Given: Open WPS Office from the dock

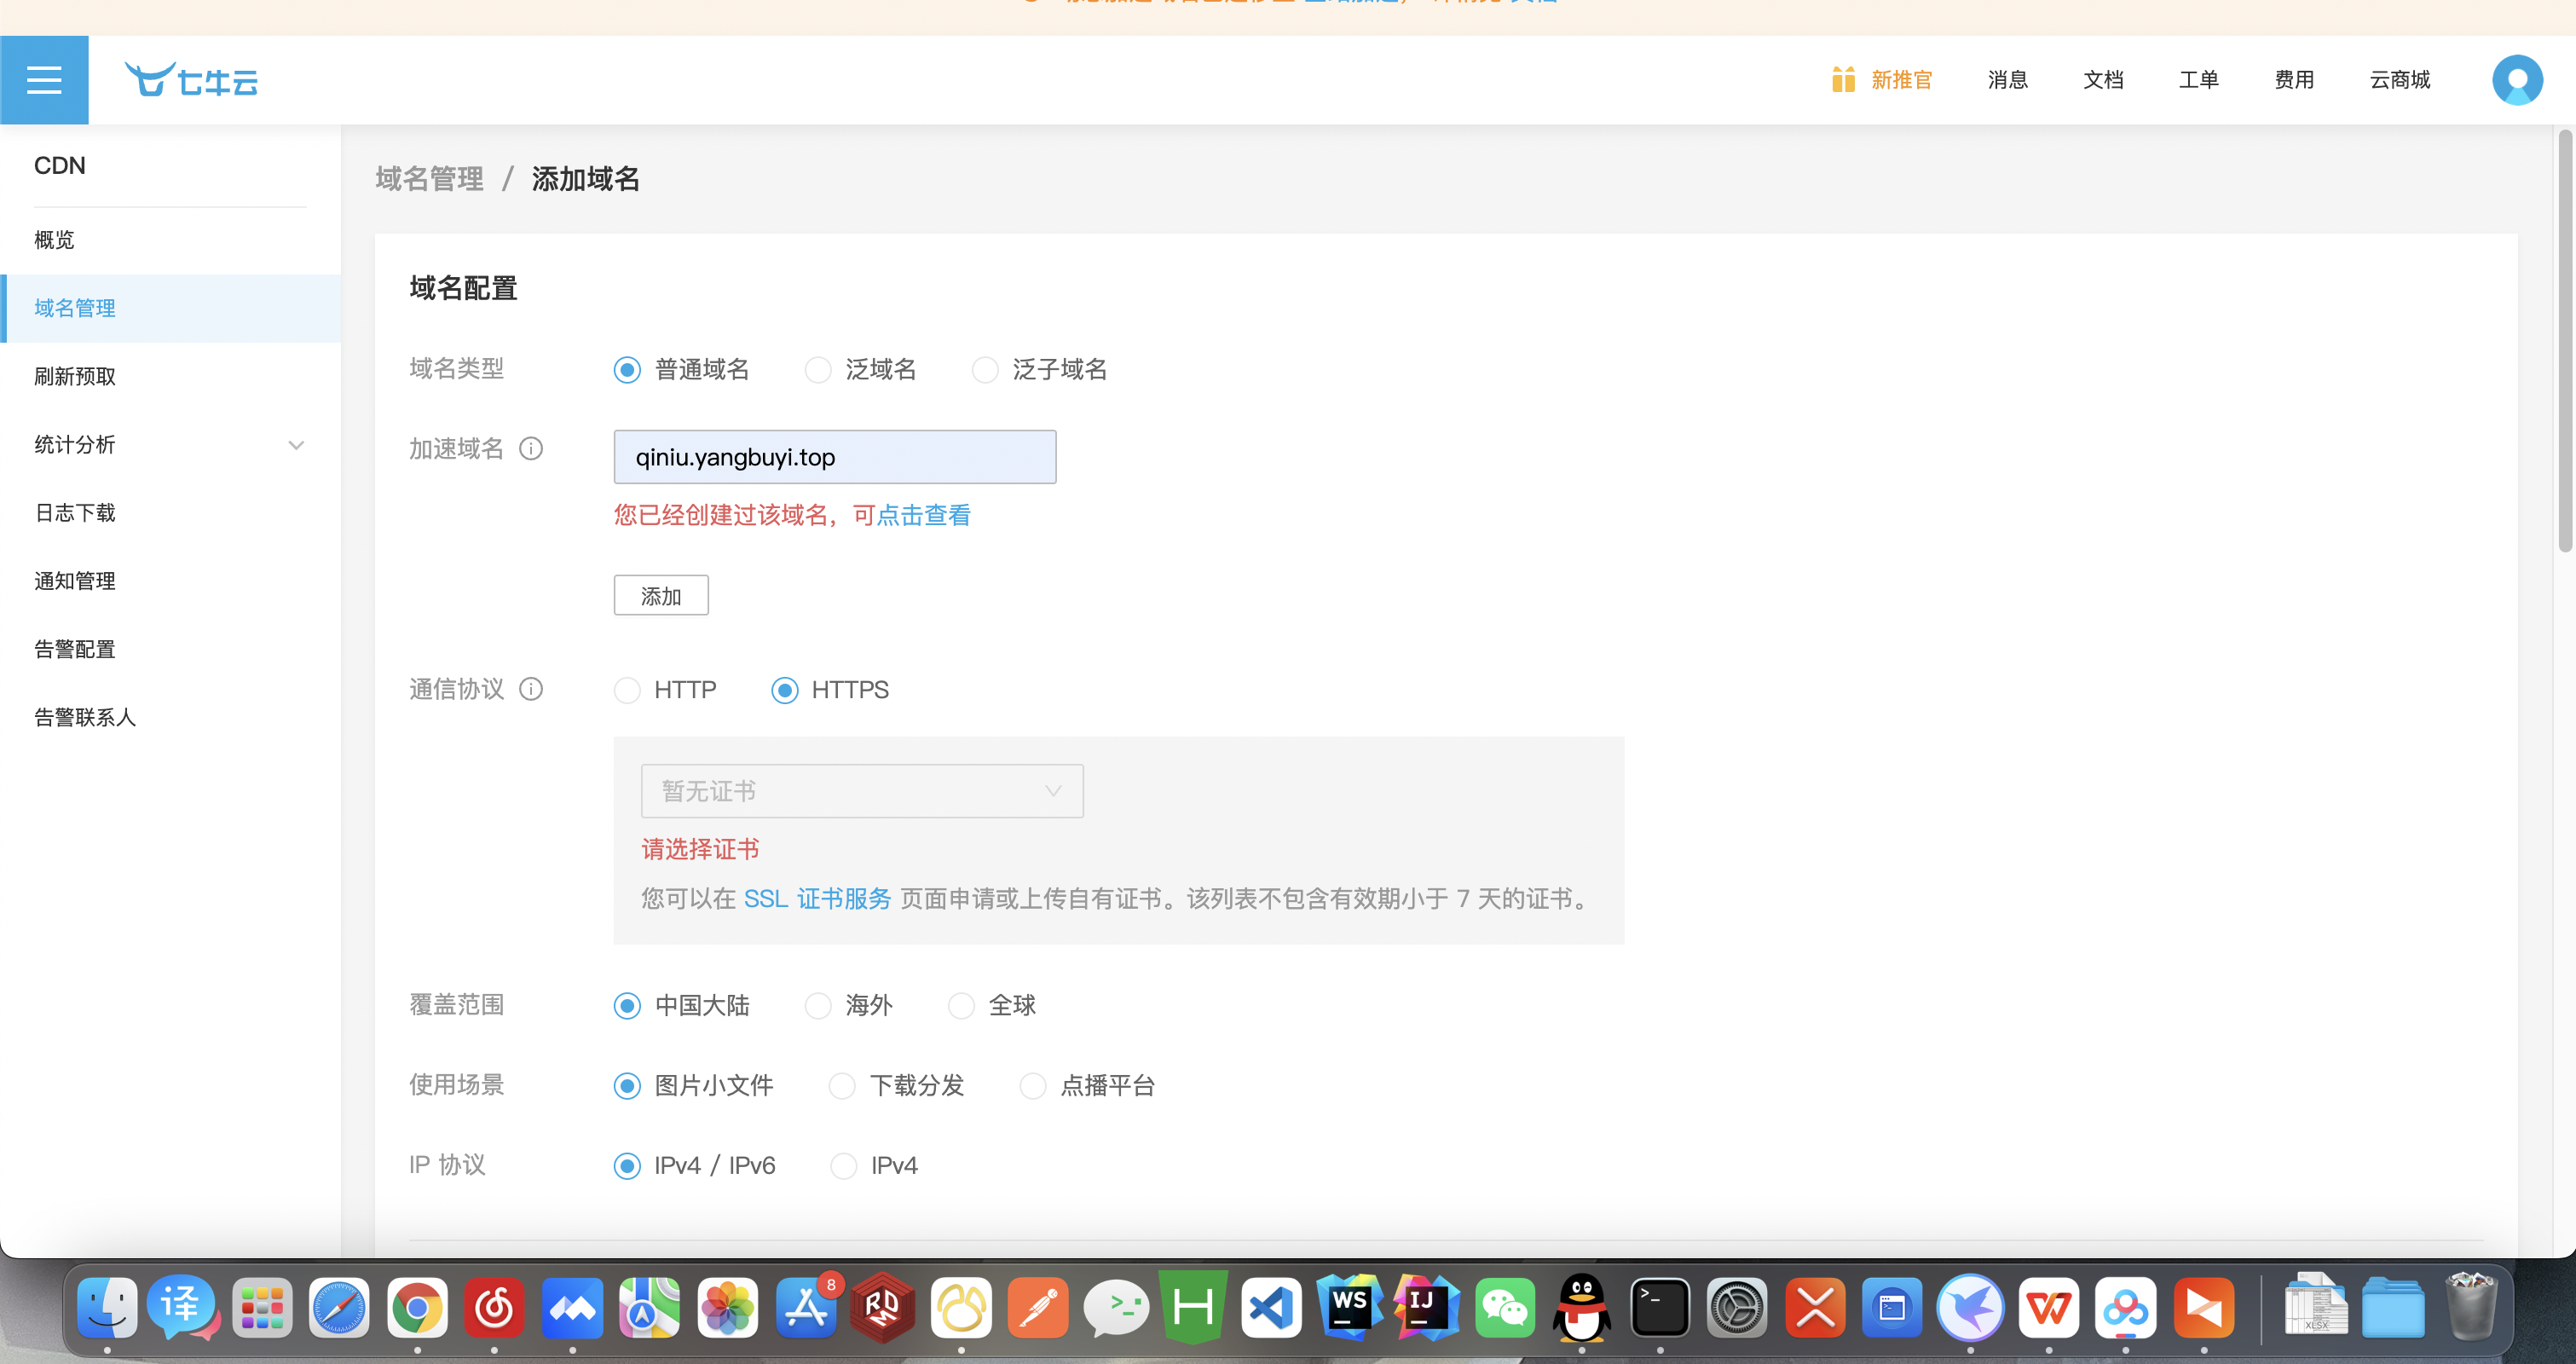Looking at the screenshot, I should 2048,1307.
